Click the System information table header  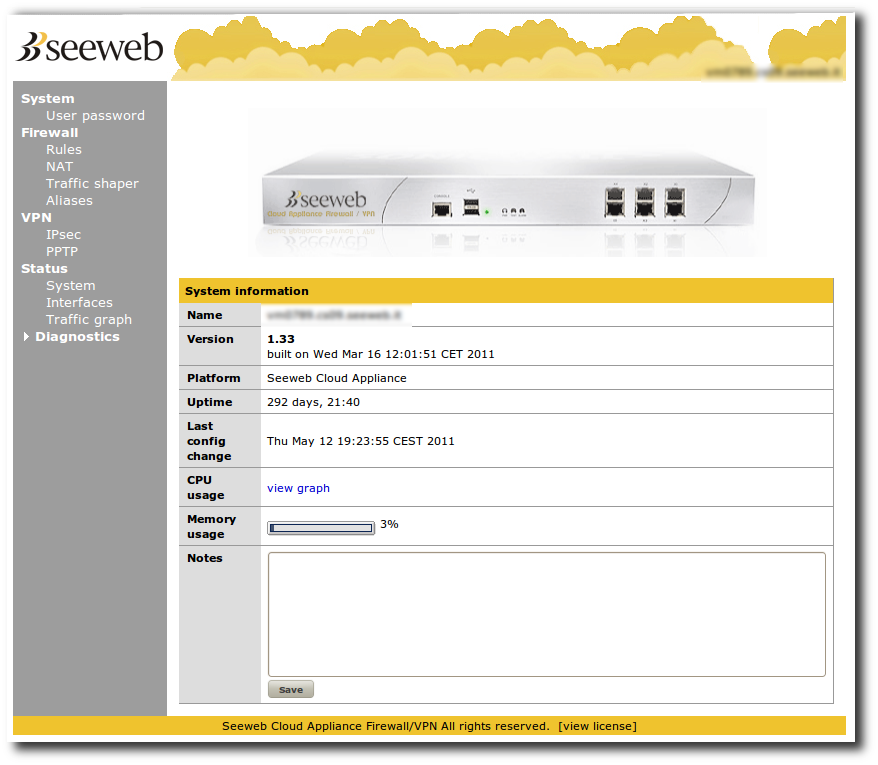(x=506, y=291)
